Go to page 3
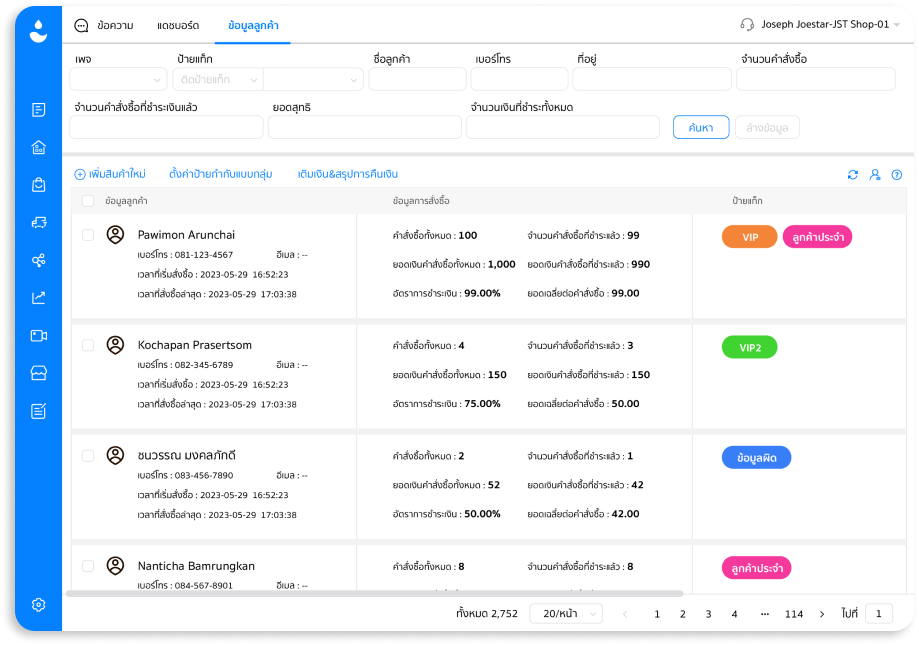The height and width of the screenshot is (645, 919). coord(708,614)
